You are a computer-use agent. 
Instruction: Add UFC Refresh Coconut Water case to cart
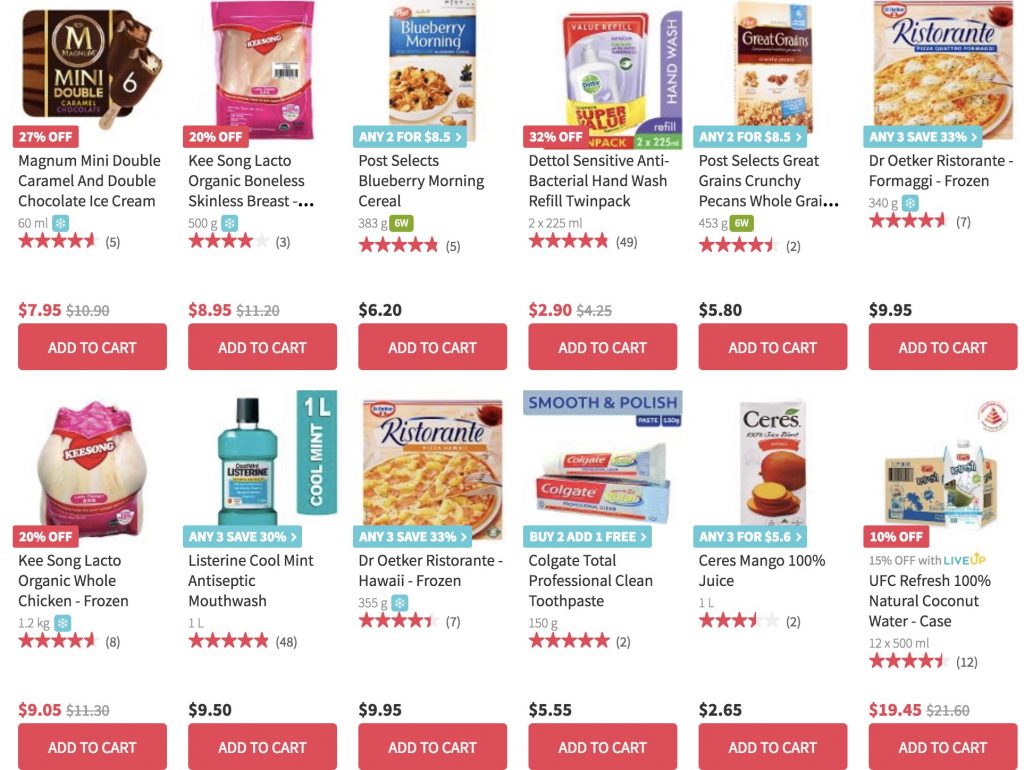coord(942,746)
